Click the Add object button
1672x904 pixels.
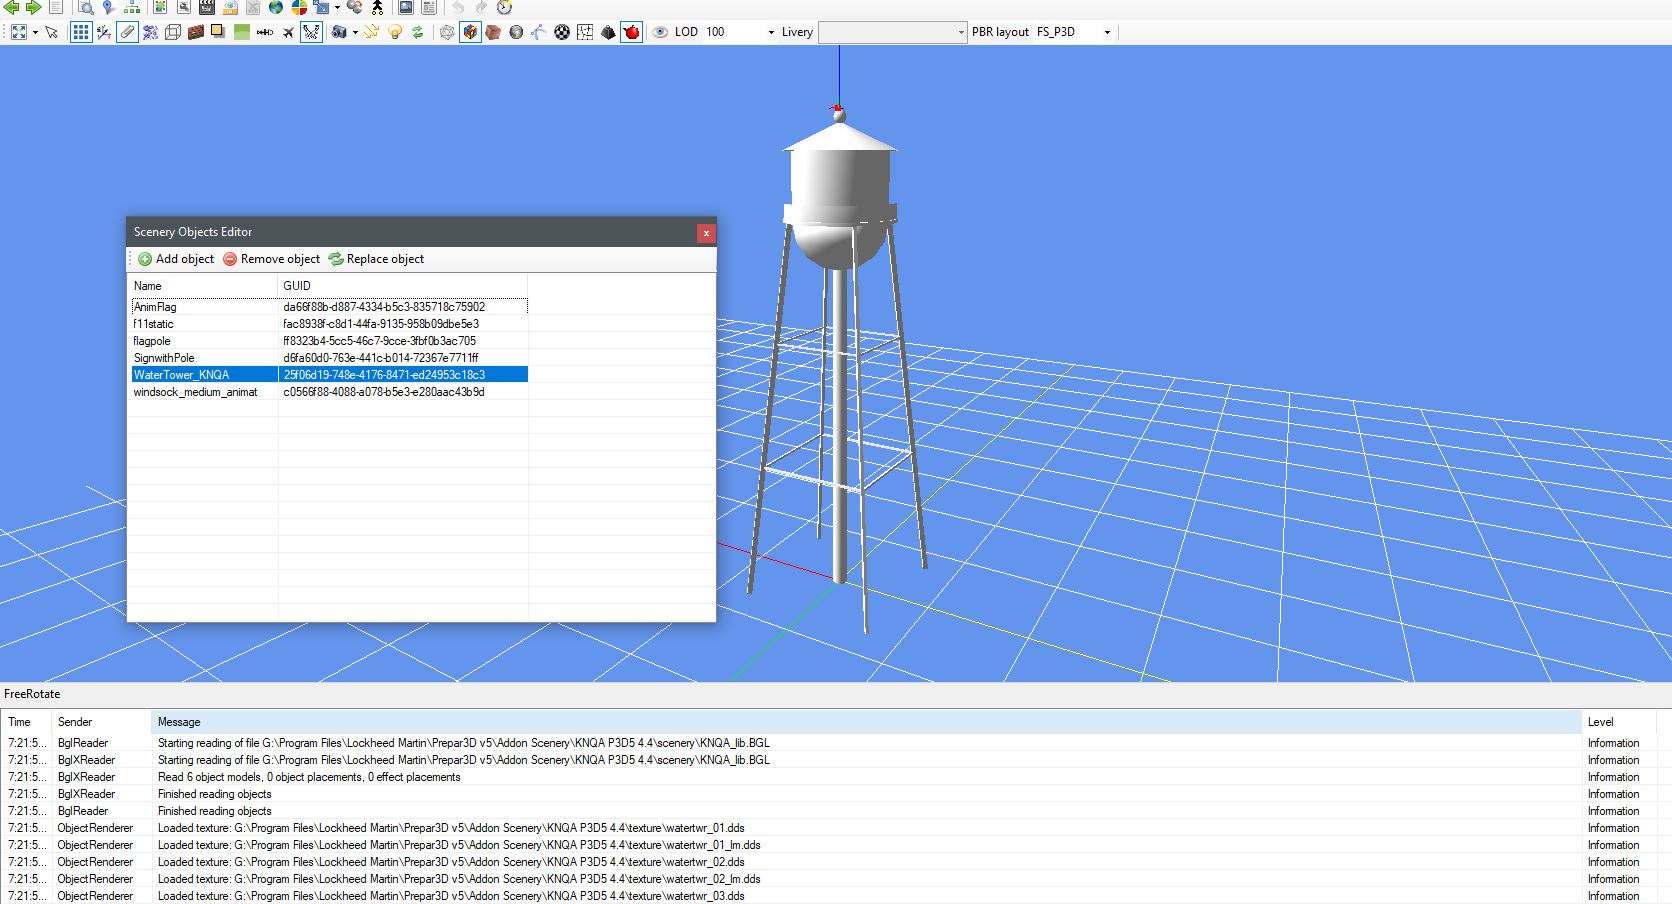coord(176,259)
